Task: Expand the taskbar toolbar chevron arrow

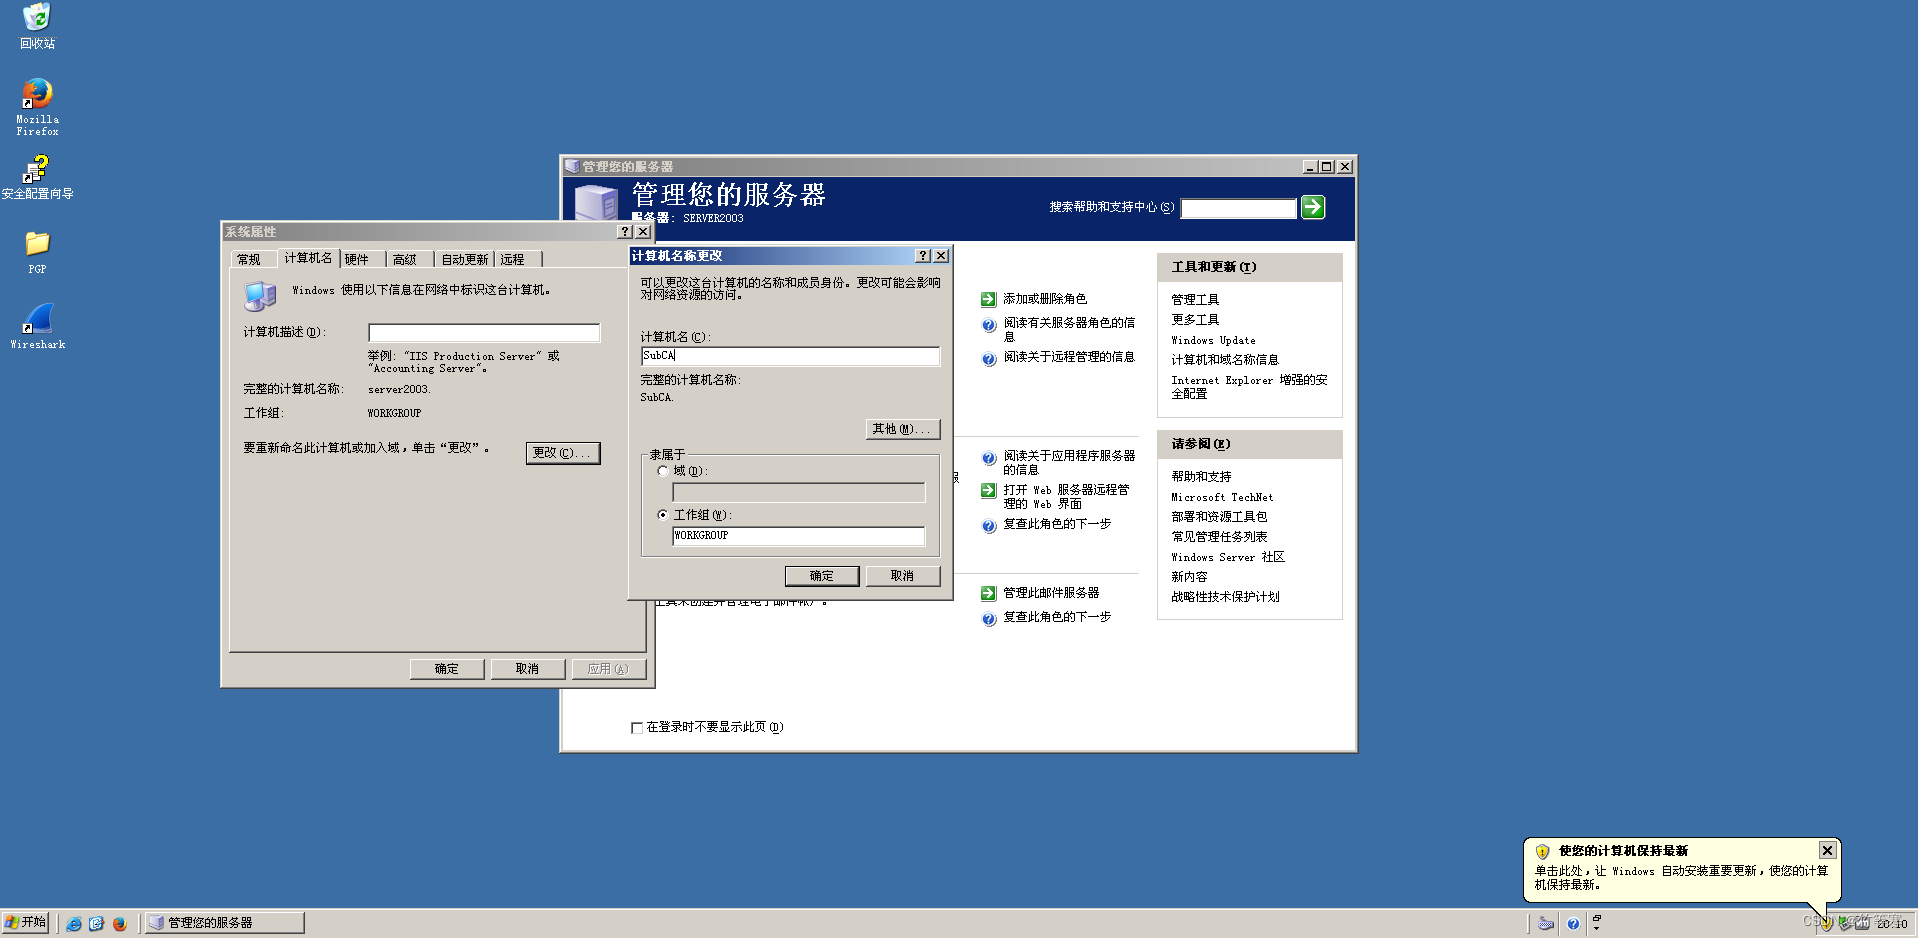Action: click(x=1597, y=928)
